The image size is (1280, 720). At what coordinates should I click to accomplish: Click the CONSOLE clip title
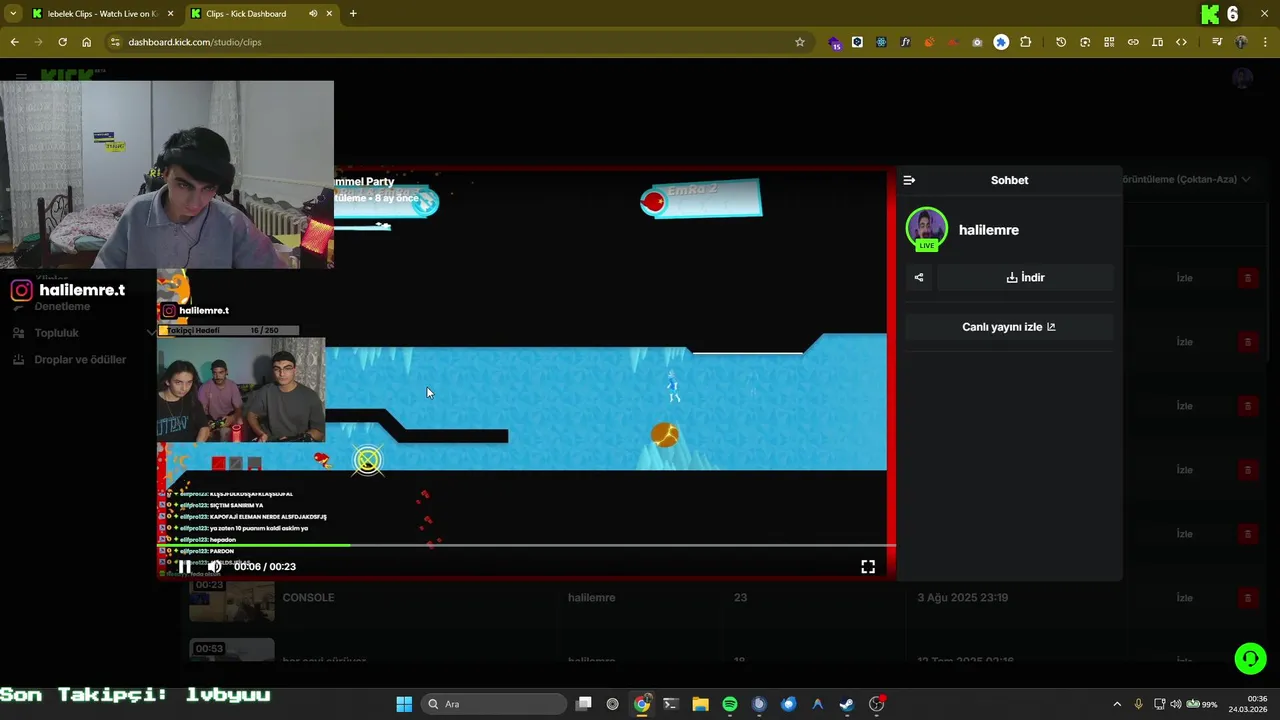308,598
